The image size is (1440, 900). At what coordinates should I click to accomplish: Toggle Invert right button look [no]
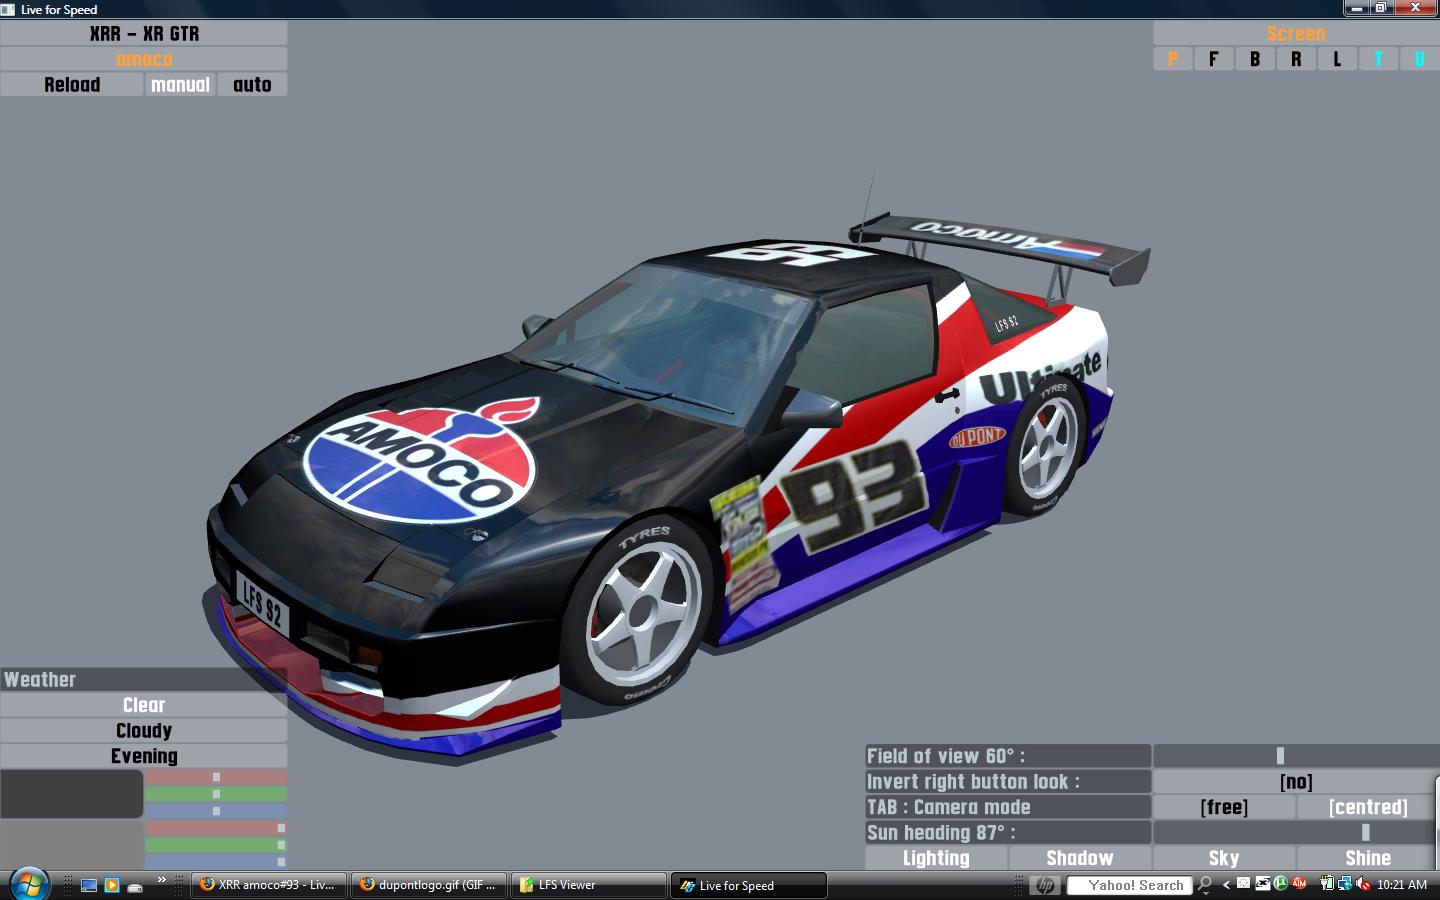tap(1296, 782)
